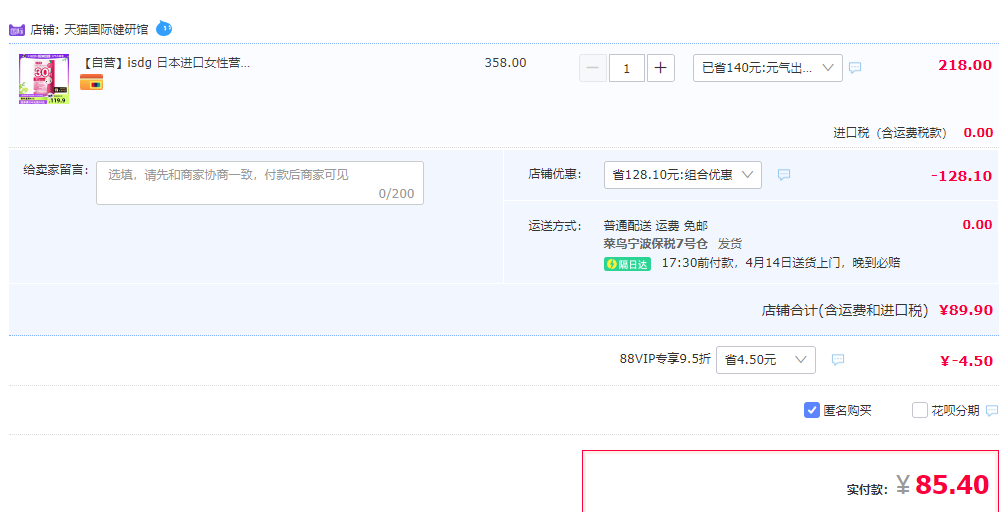Enable the 花呗分期 checkbox
The image size is (999, 512).
[919, 410]
